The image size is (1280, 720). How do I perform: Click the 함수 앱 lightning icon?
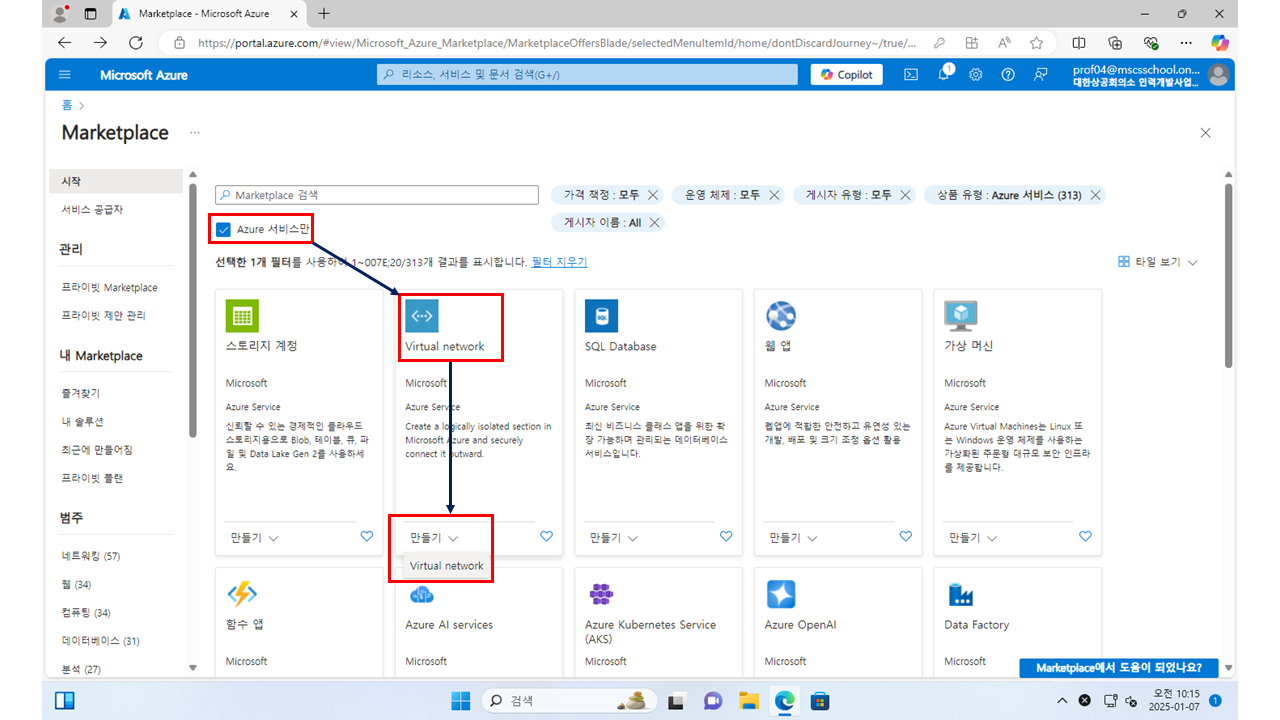[241, 594]
